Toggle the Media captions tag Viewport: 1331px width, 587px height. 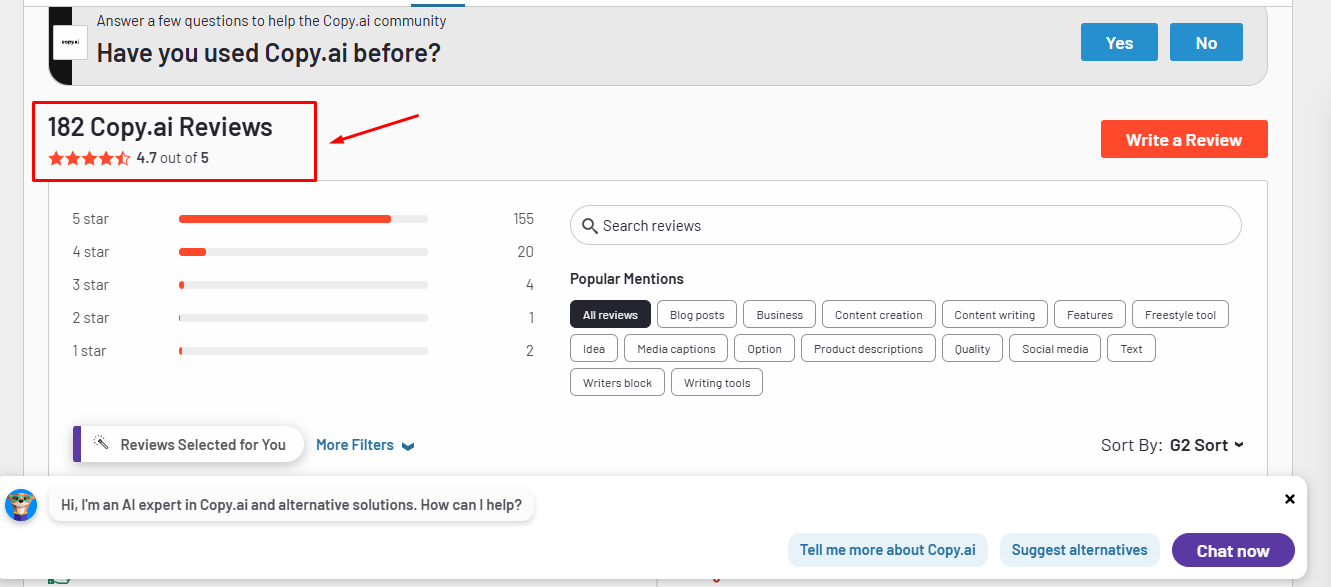click(676, 348)
